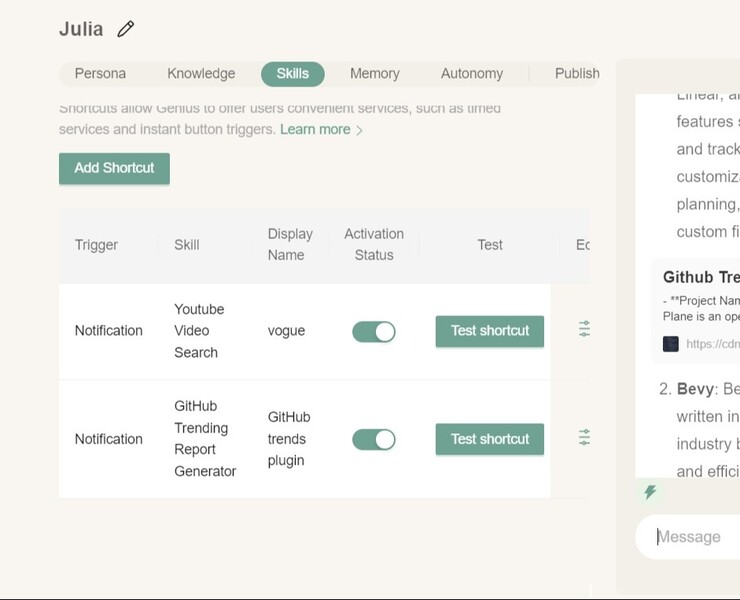Image resolution: width=740 pixels, height=600 pixels.
Task: Test the GitHub Trending Report Generator shortcut
Action: (490, 439)
